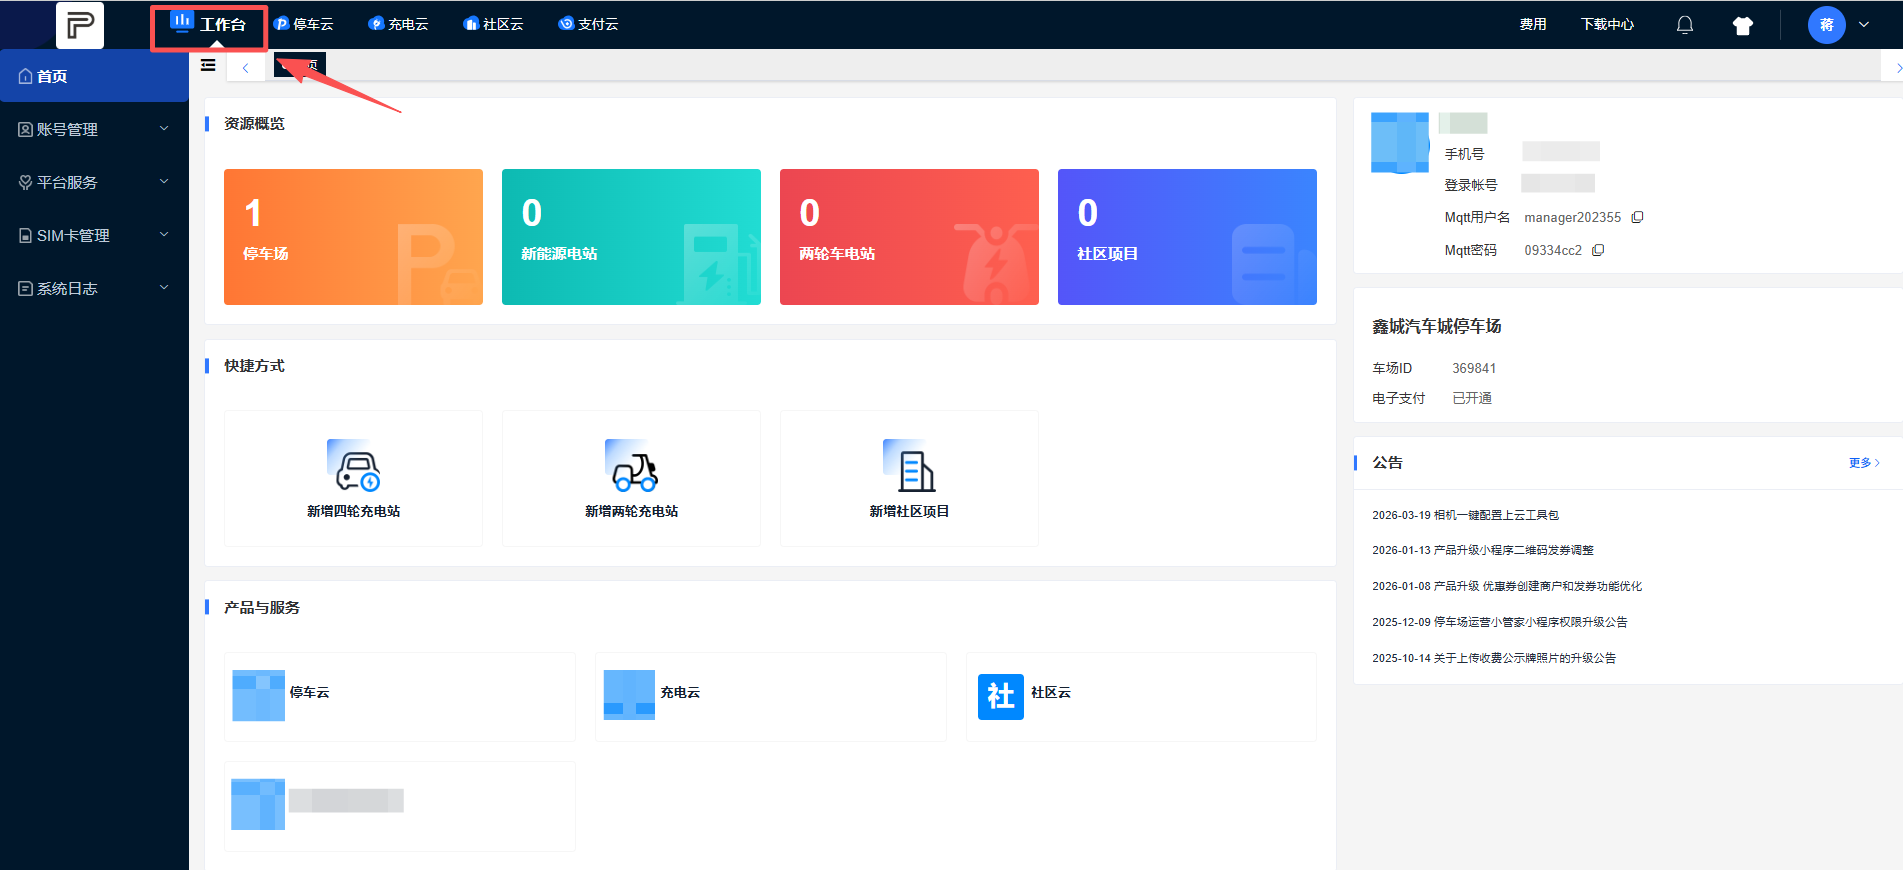Image resolution: width=1903 pixels, height=870 pixels.
Task: Open 下载中心 in the header
Action: pos(1607,24)
